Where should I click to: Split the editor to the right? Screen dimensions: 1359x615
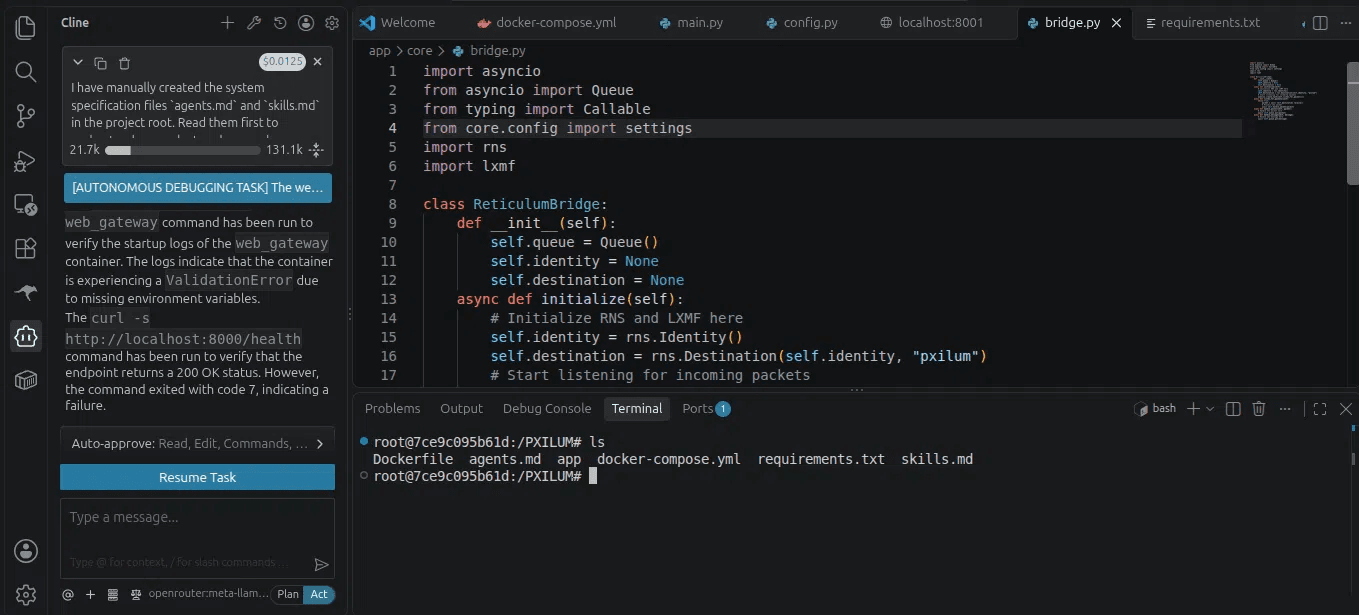(x=1320, y=23)
